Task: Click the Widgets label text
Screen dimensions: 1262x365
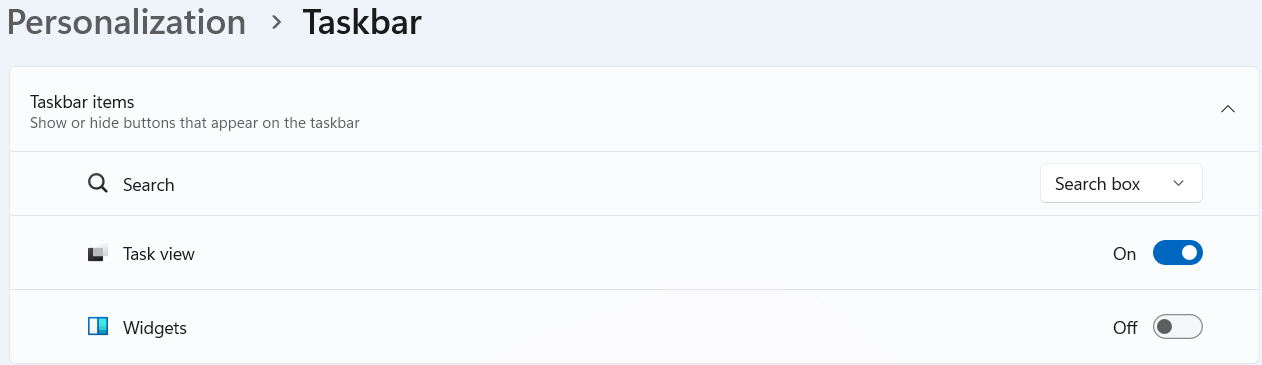Action: pyautogui.click(x=155, y=328)
